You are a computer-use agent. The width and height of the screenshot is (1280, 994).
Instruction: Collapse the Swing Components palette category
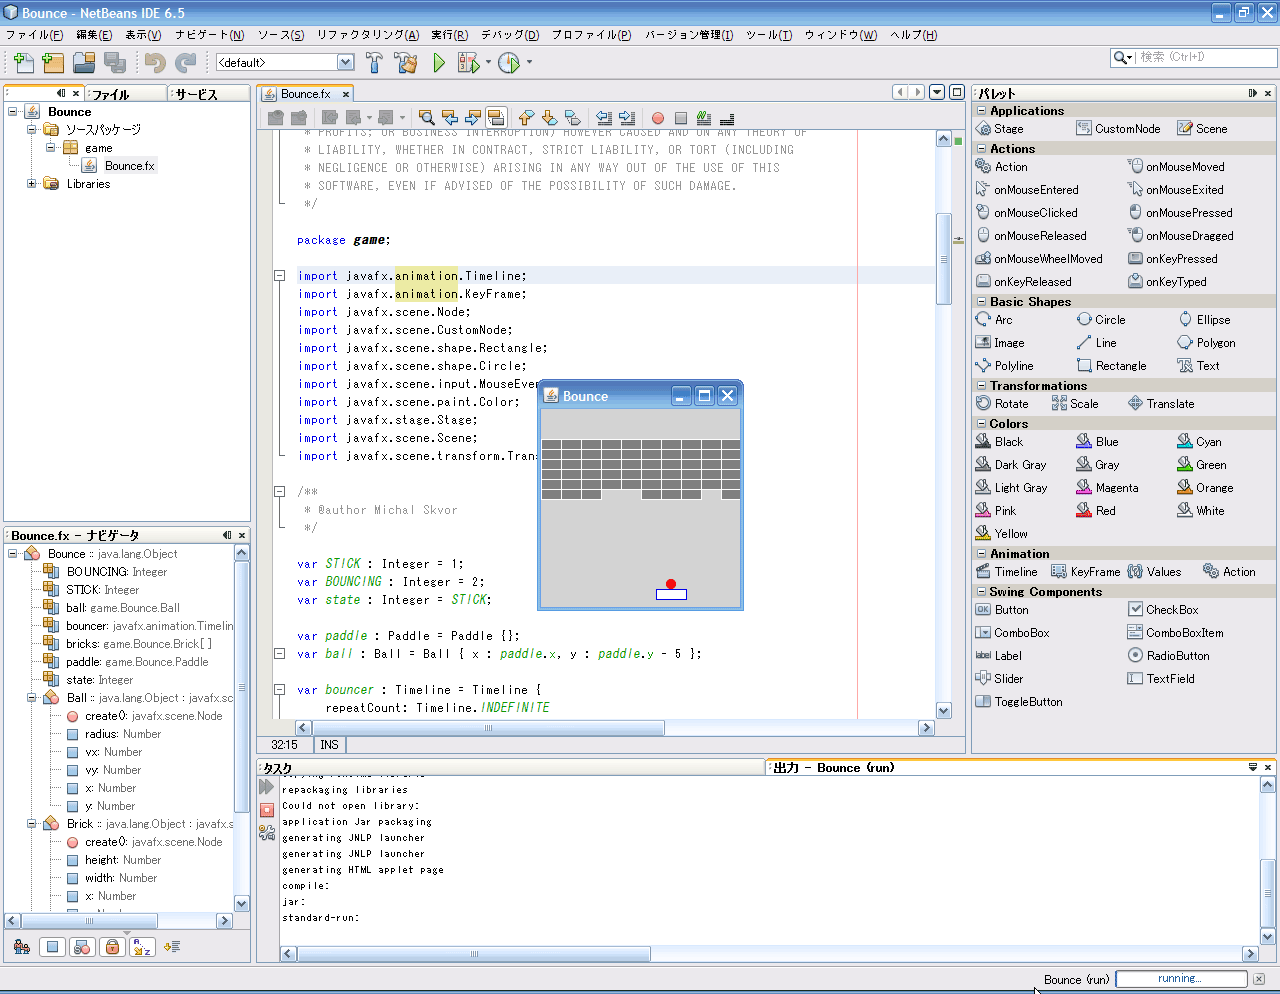982,592
